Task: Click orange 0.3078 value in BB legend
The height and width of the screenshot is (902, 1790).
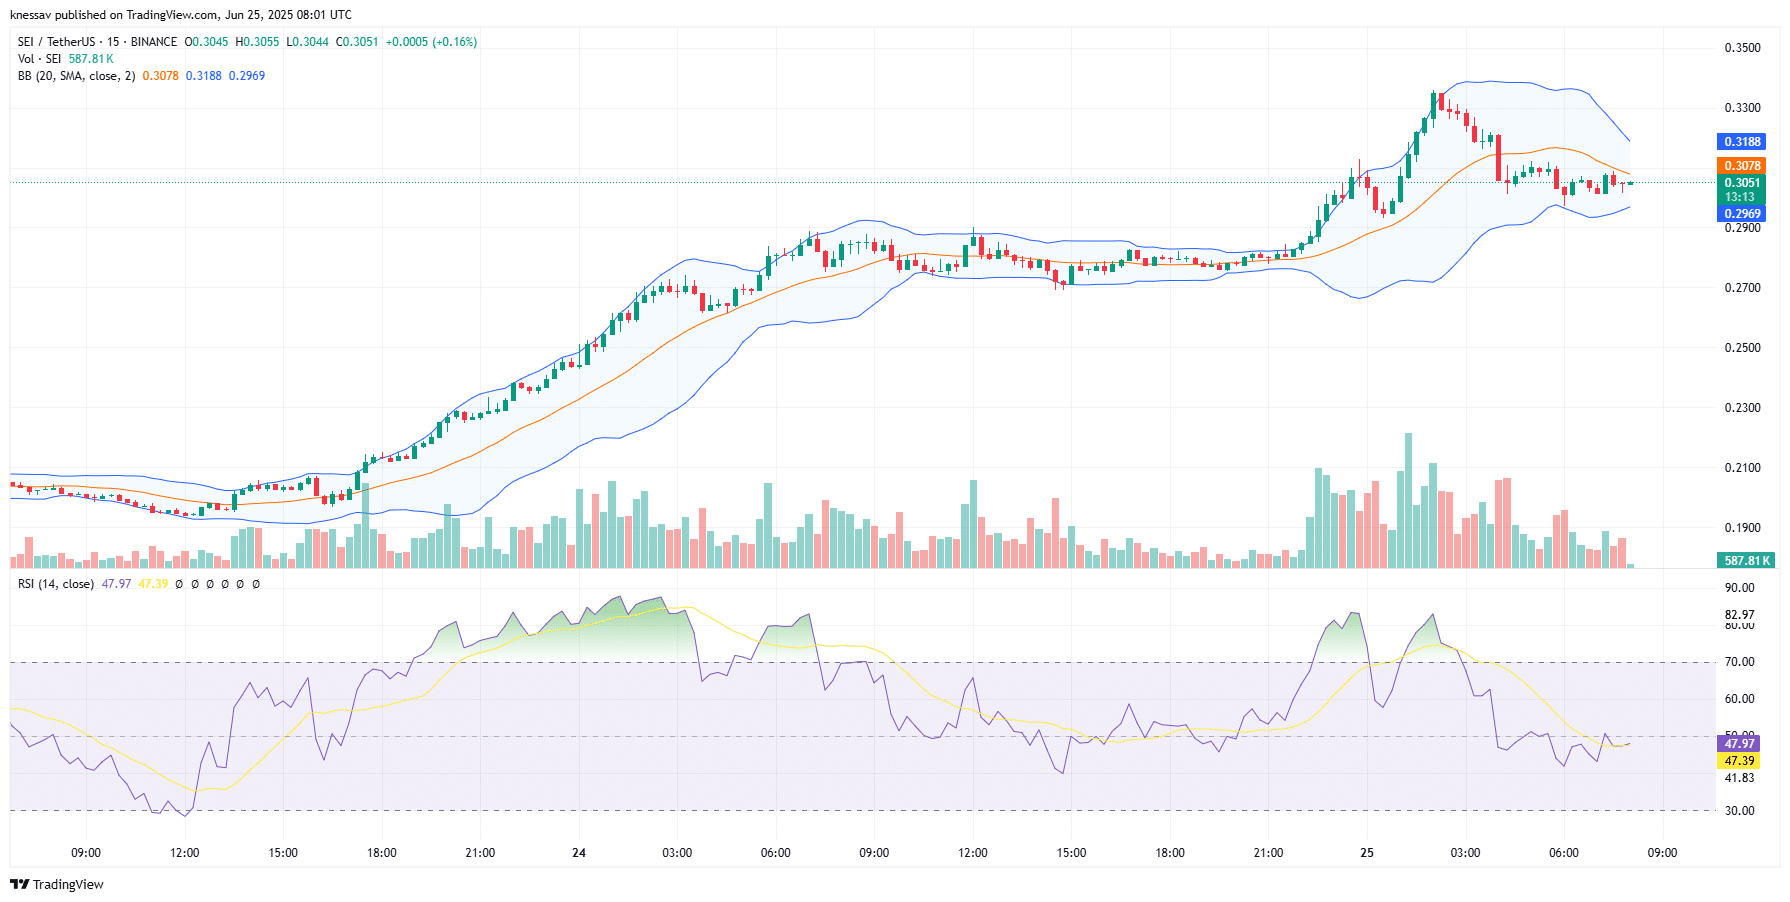Action: click(x=160, y=76)
